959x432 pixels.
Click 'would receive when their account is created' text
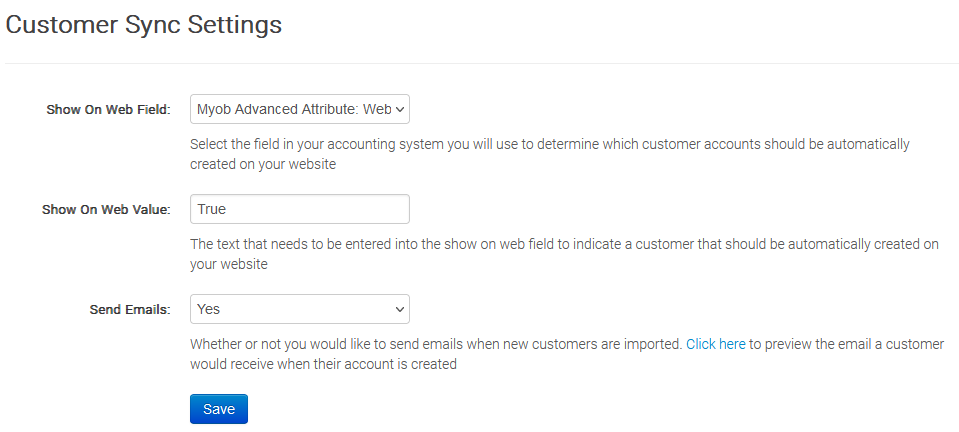tap(323, 365)
